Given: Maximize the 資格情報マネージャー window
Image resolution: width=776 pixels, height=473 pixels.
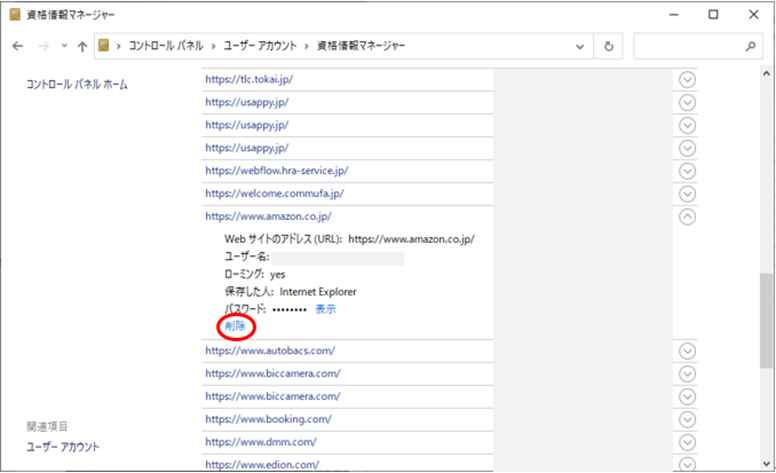Looking at the screenshot, I should click(x=713, y=14).
